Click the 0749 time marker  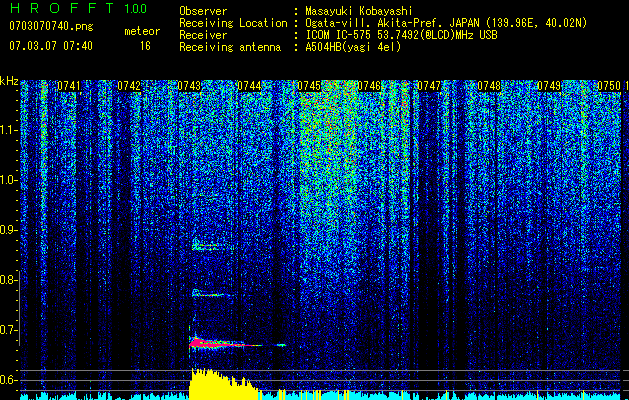click(549, 86)
